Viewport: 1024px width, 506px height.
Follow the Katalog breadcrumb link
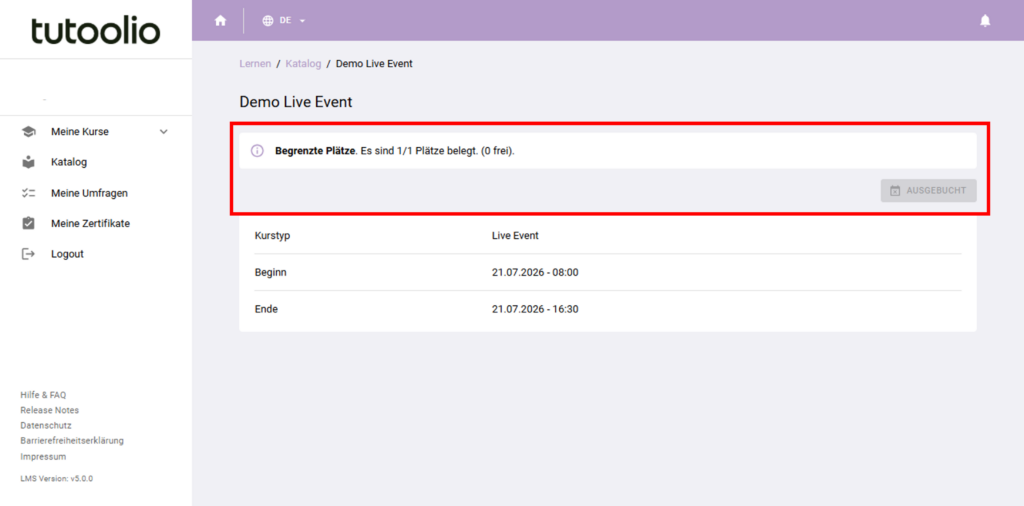[303, 63]
